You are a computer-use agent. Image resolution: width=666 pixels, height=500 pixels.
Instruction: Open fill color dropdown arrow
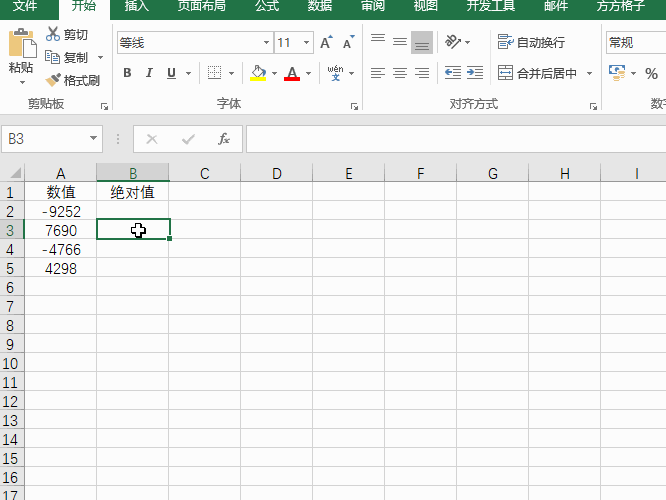(x=274, y=73)
